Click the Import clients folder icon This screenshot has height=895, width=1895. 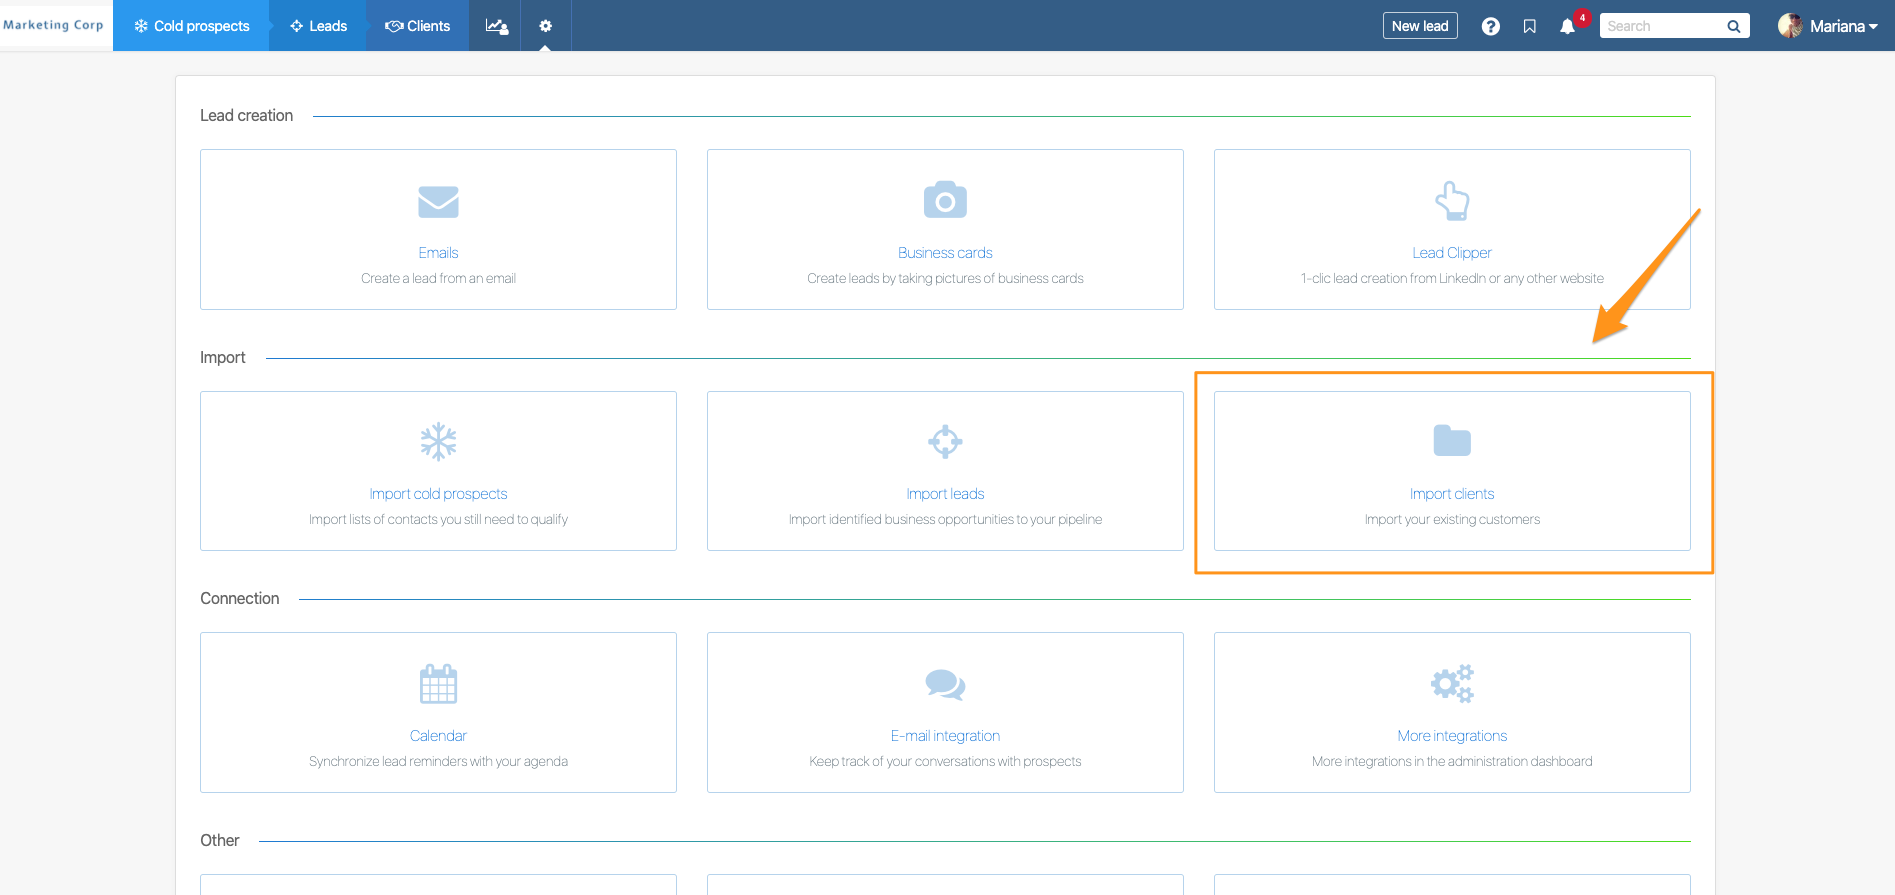(1452, 441)
